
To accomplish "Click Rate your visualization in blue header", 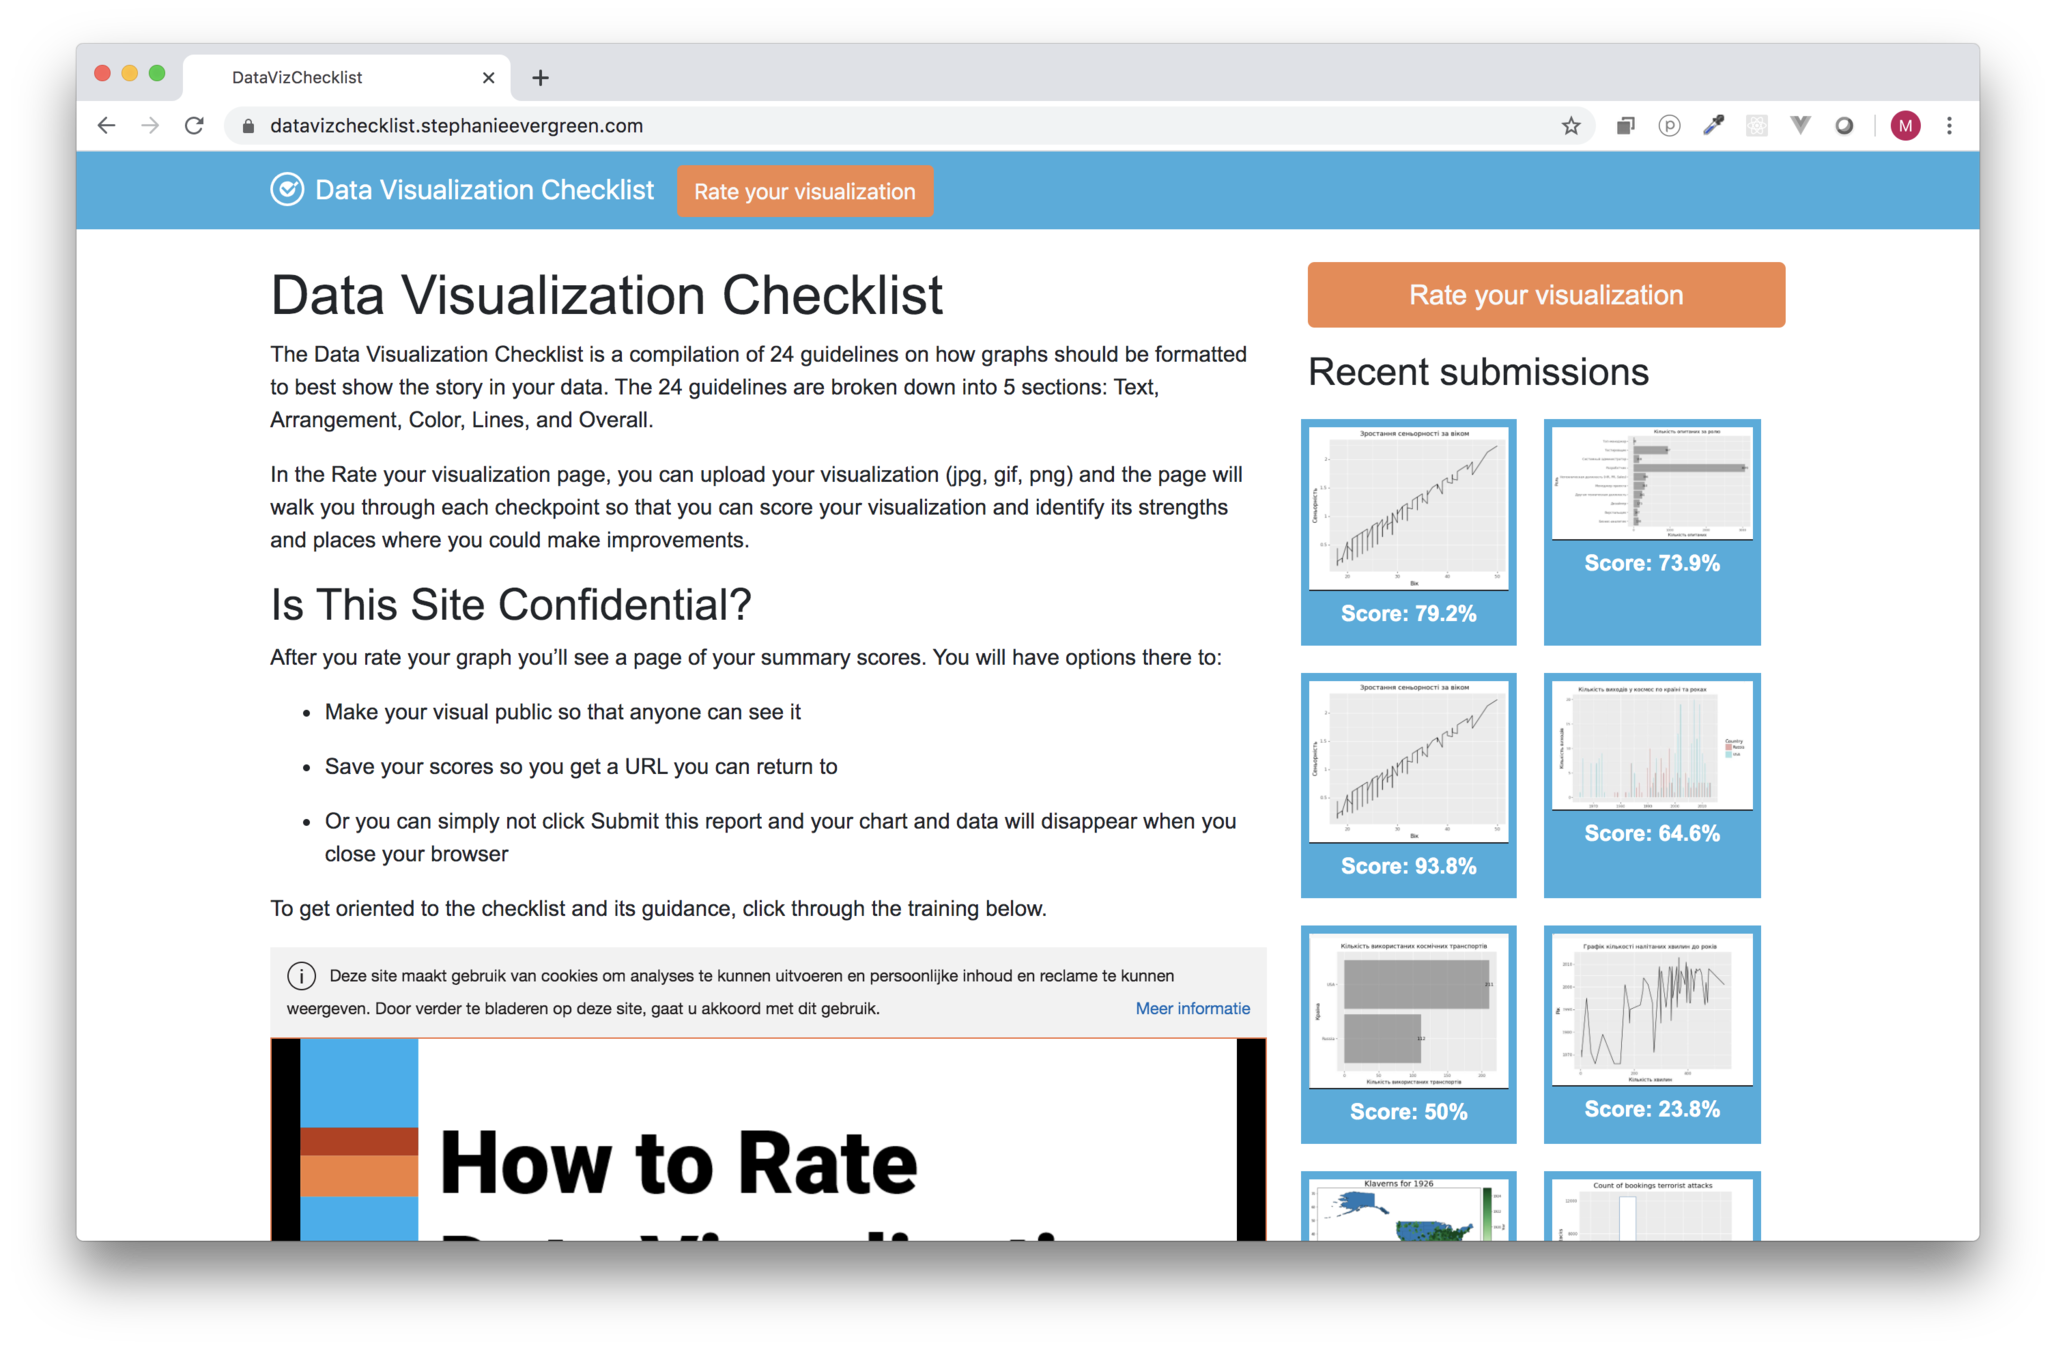I will point(804,191).
